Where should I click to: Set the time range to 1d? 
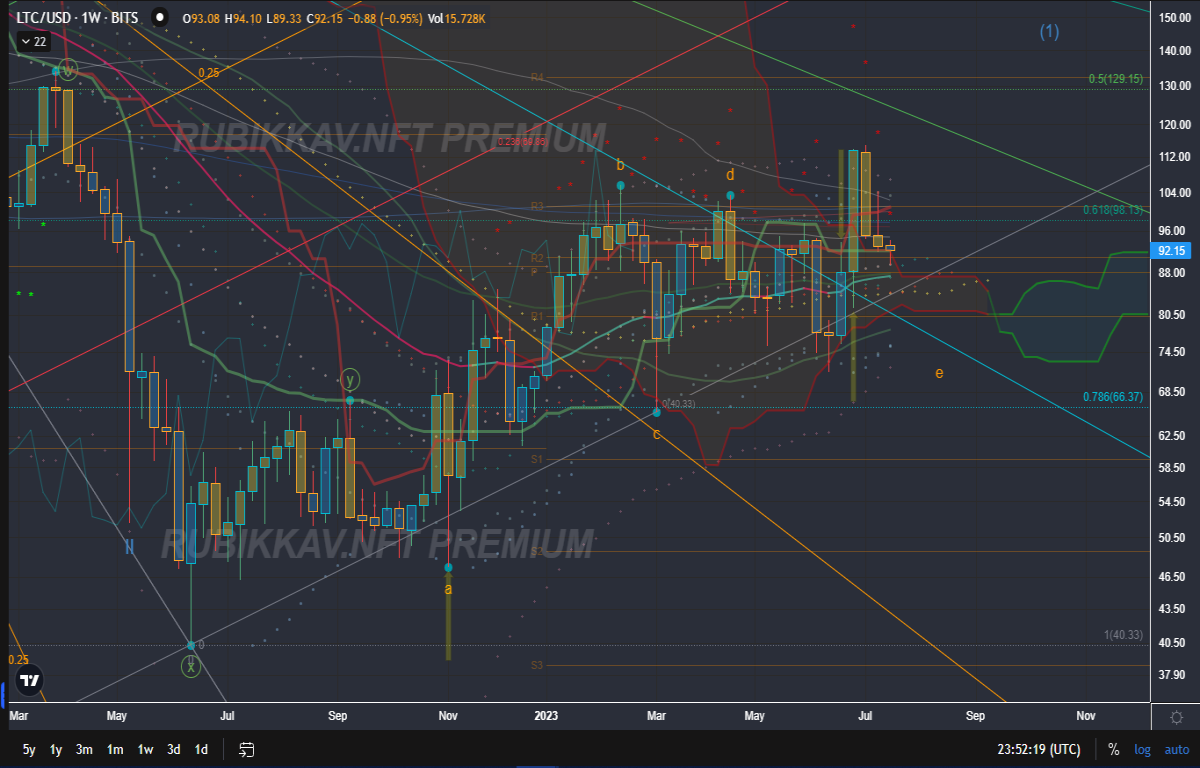(201, 749)
